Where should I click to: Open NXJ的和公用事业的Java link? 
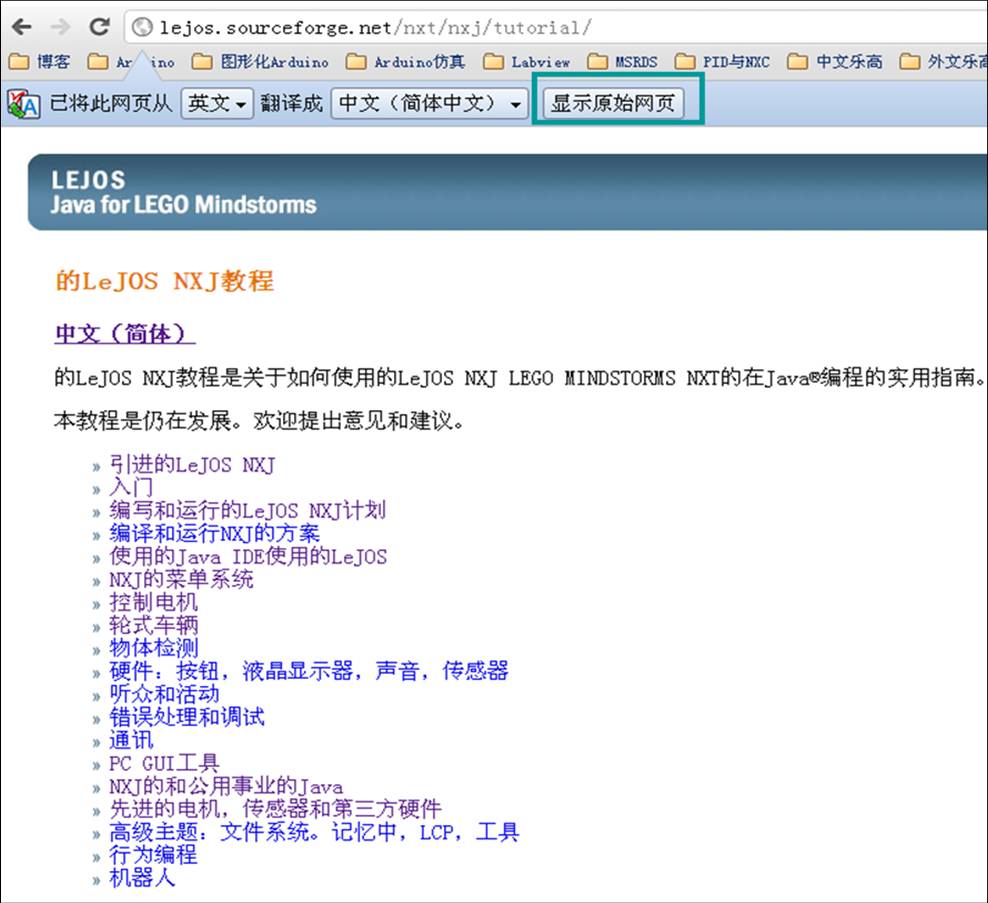click(x=226, y=786)
